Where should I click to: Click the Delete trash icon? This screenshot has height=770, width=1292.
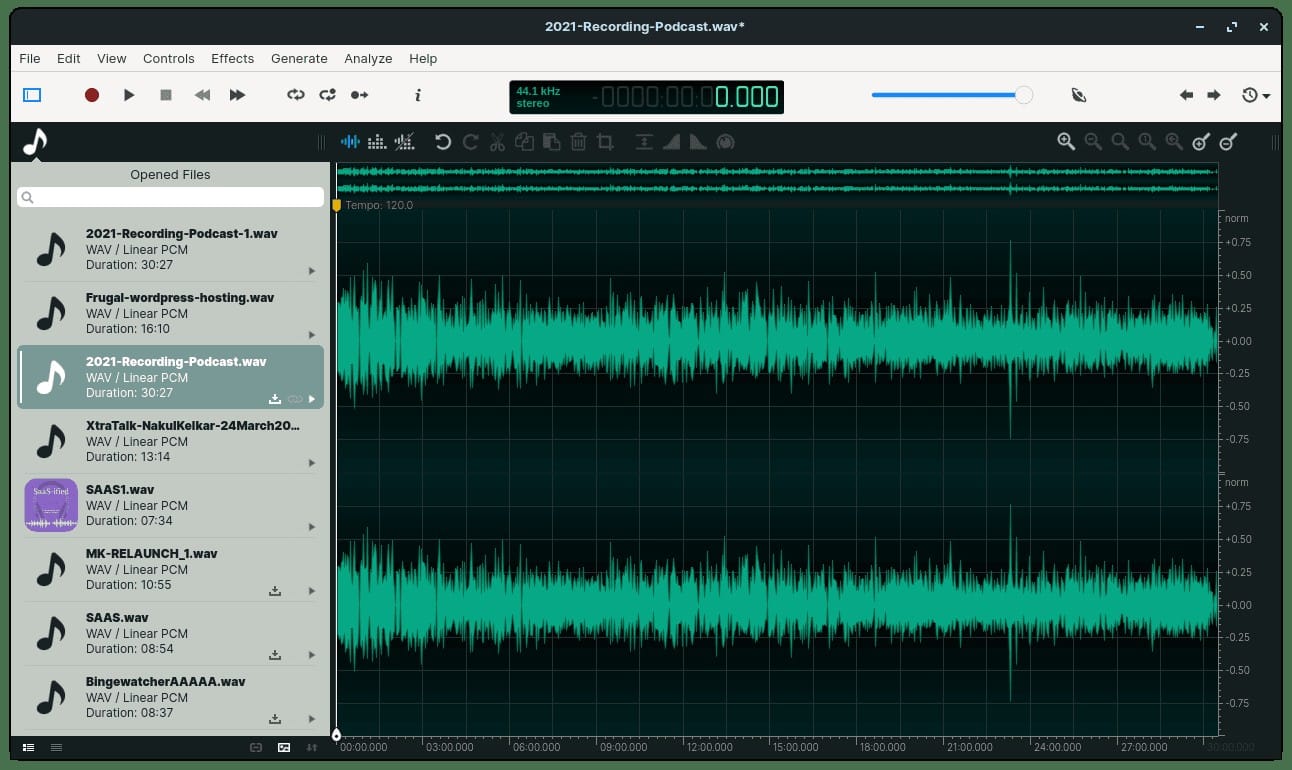pyautogui.click(x=578, y=142)
